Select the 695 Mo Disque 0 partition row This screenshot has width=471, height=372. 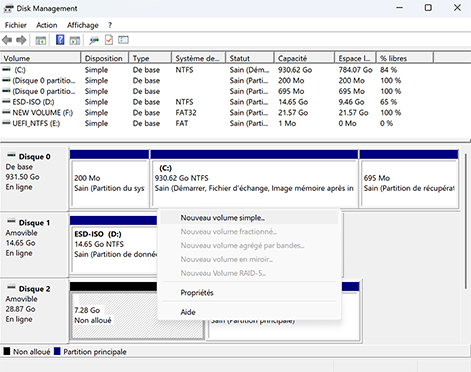pos(217,91)
